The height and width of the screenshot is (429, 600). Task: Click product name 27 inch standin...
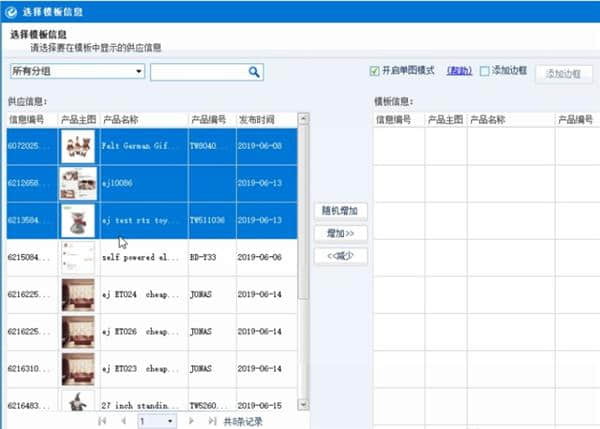pos(140,406)
